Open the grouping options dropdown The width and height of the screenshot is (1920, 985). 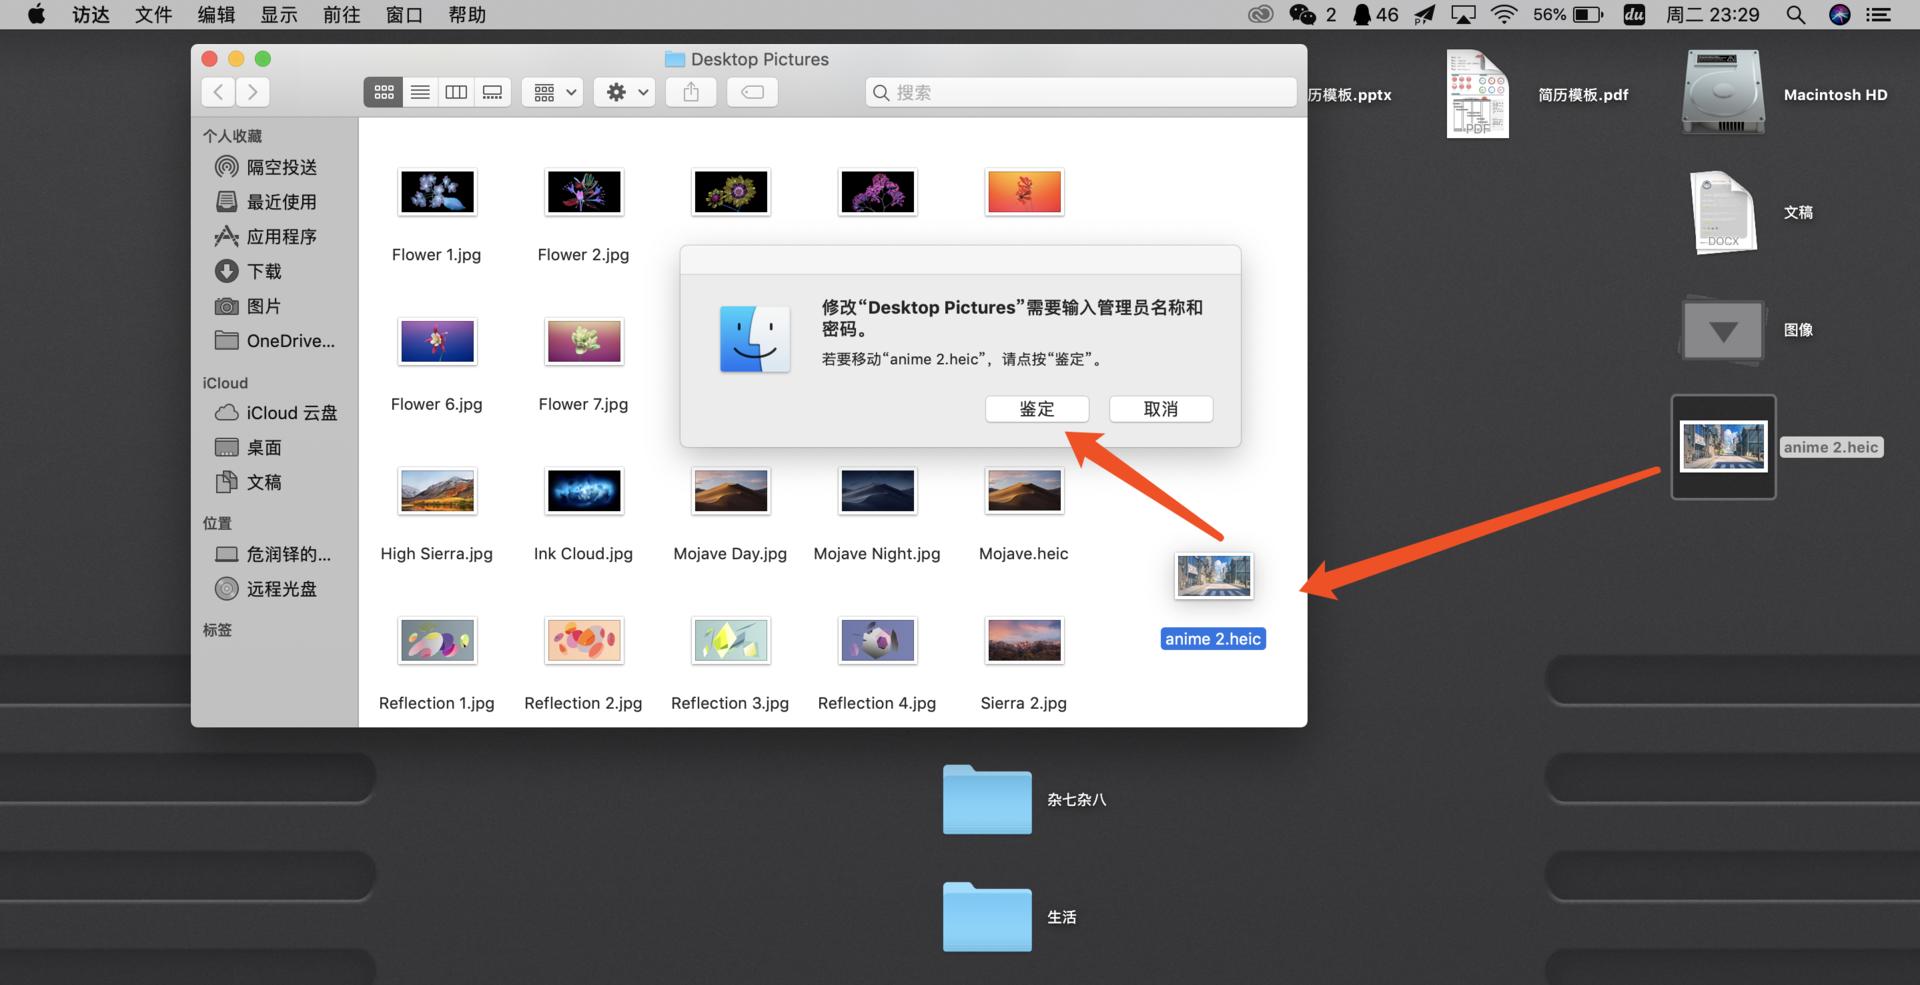click(552, 91)
